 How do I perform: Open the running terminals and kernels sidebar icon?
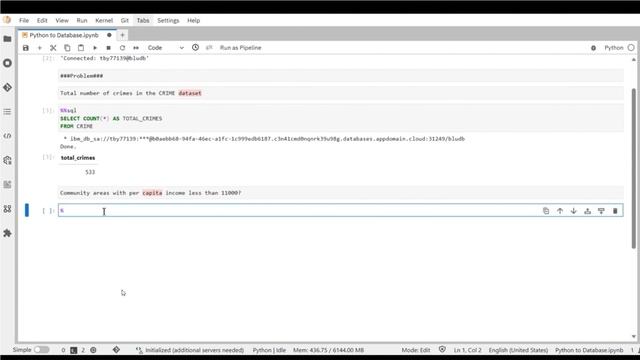coord(7,63)
